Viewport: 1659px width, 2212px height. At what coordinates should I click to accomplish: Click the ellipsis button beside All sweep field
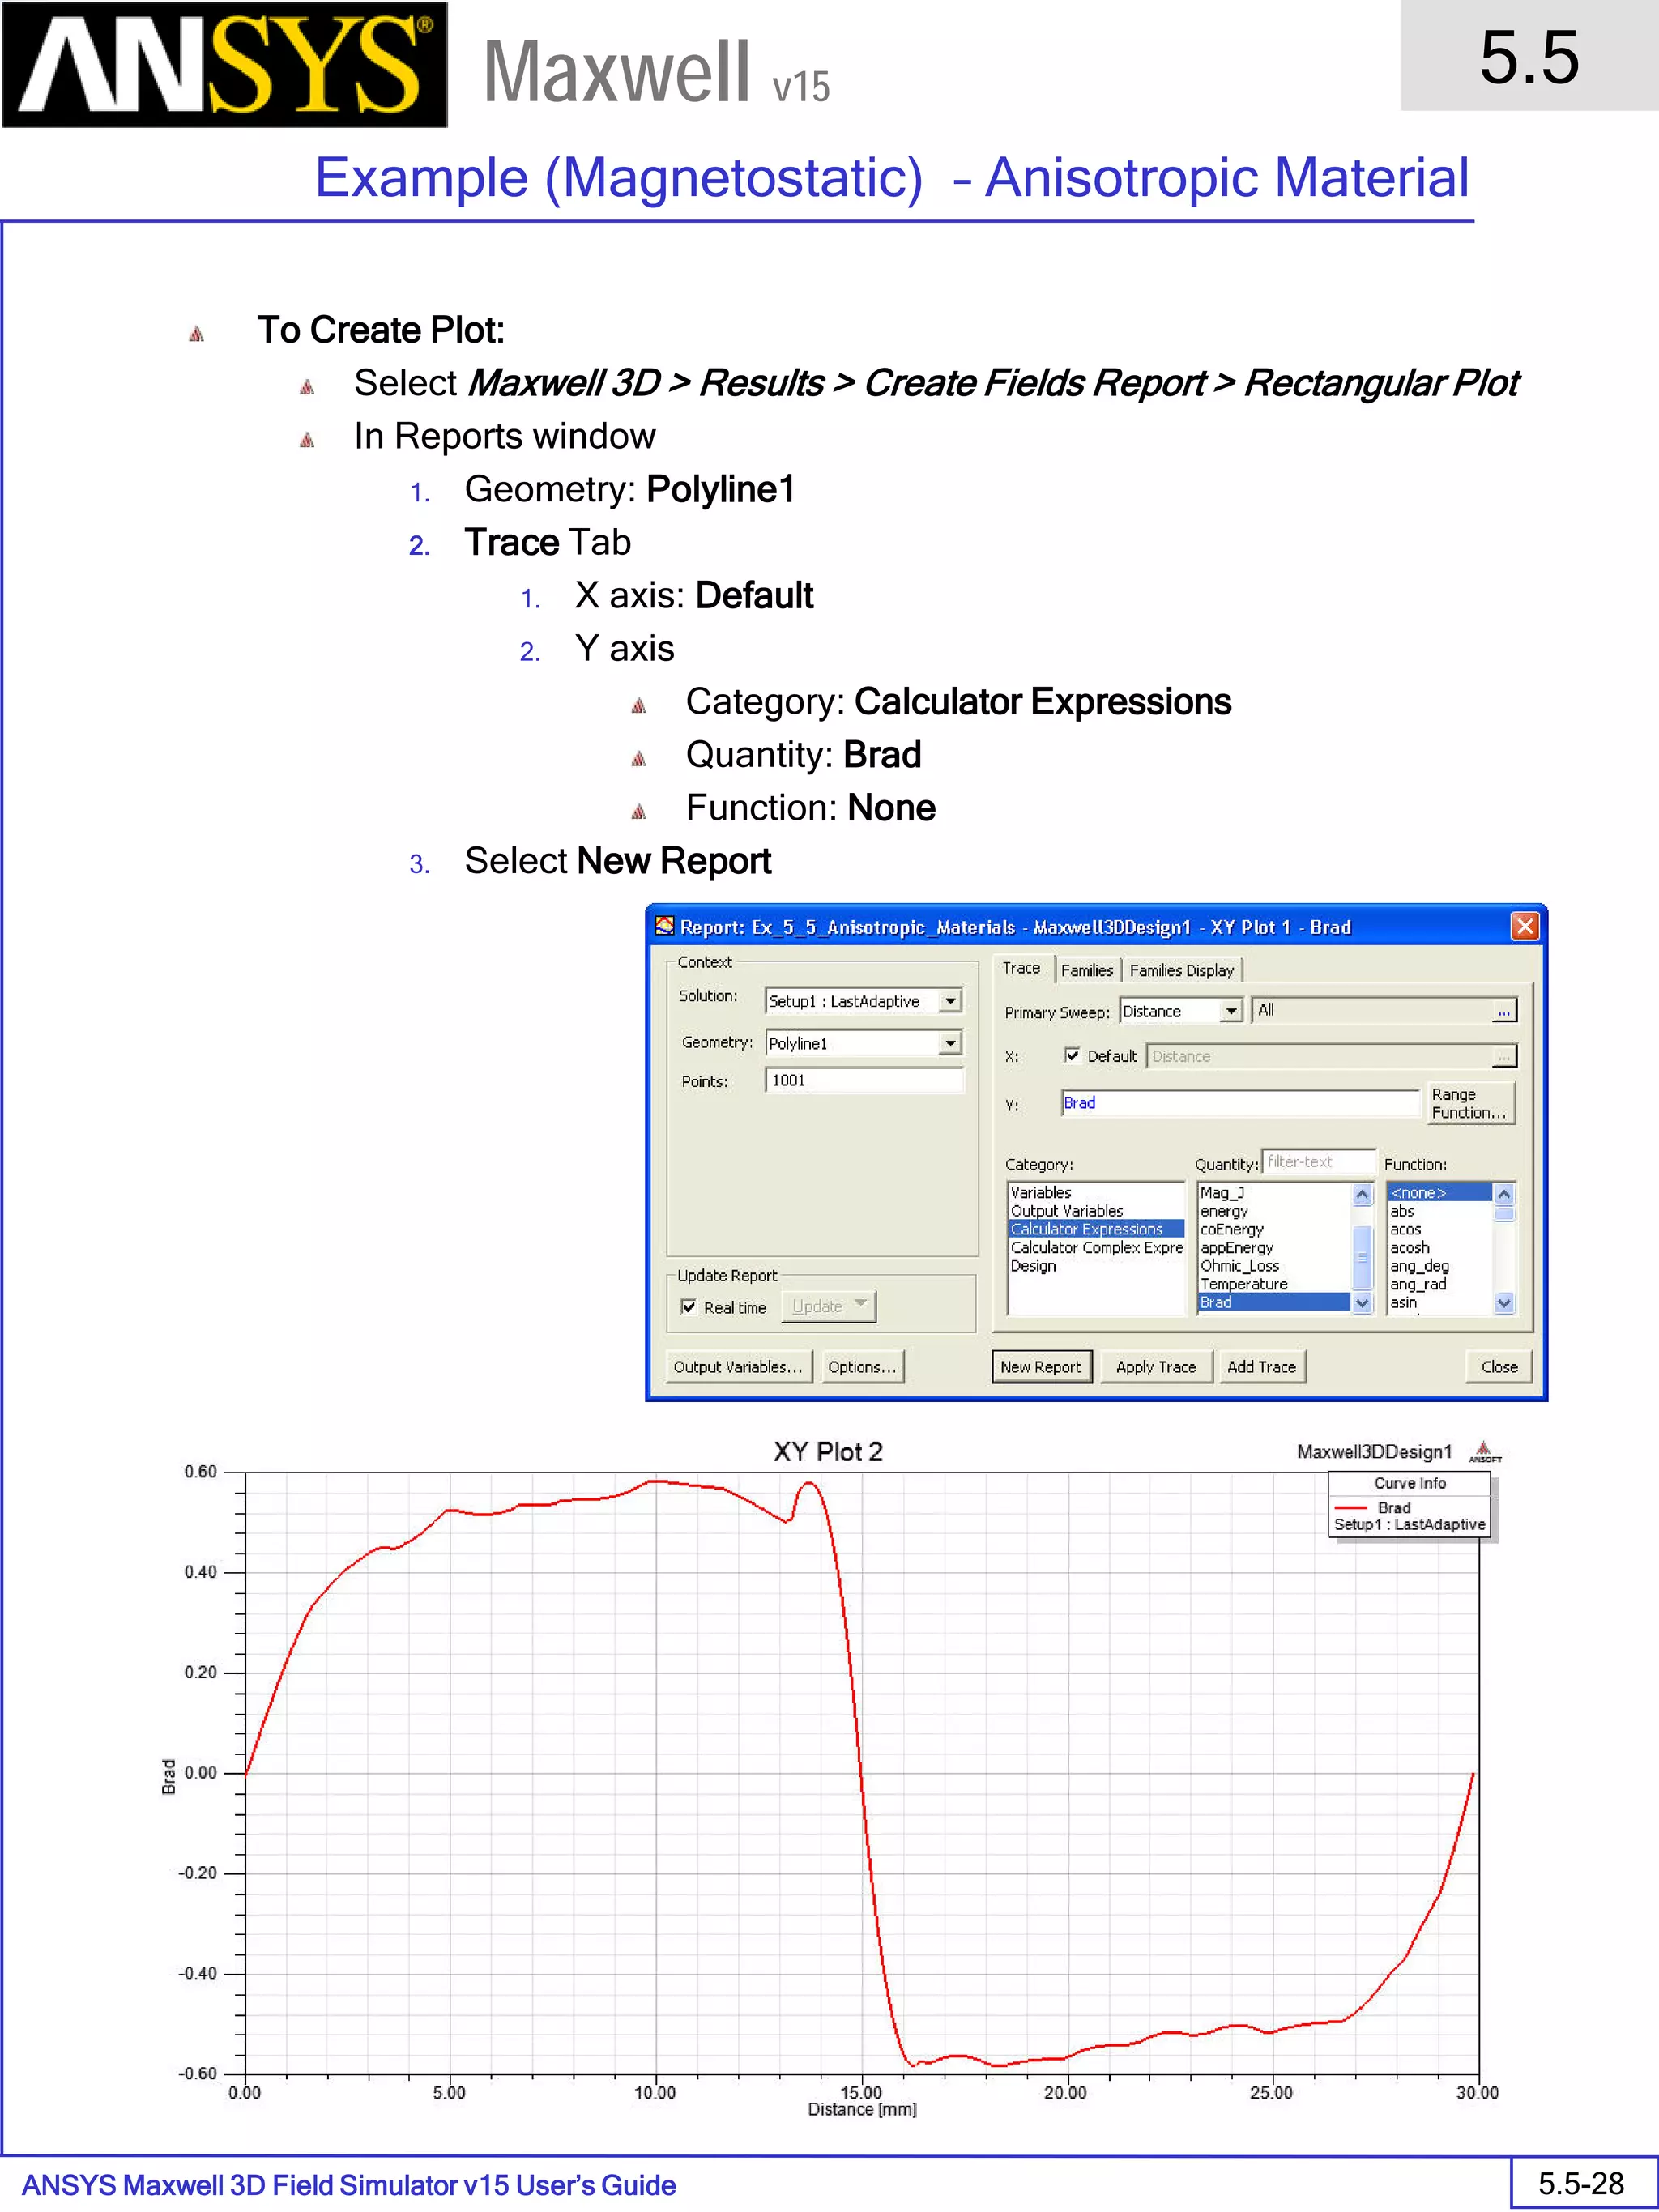click(1503, 1011)
